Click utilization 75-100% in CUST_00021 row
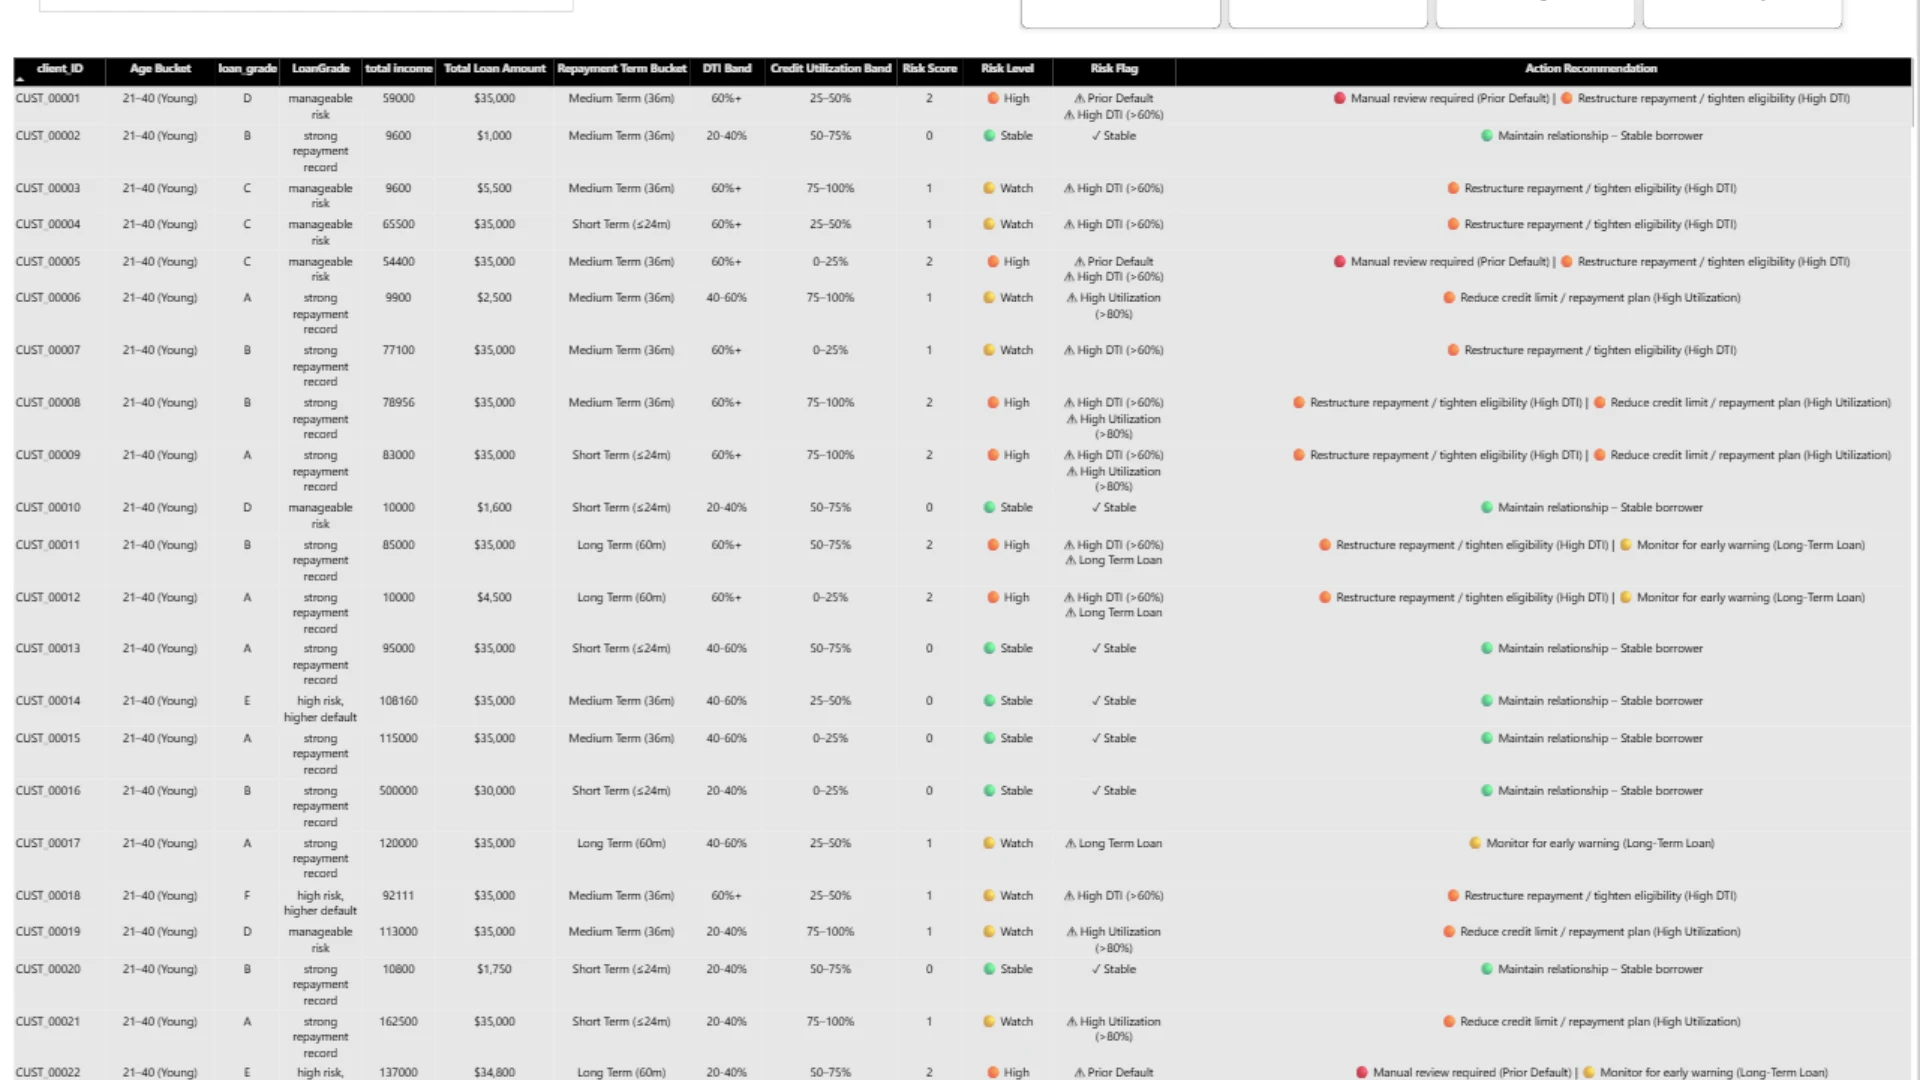This screenshot has height=1080, width=1920. (x=830, y=1022)
